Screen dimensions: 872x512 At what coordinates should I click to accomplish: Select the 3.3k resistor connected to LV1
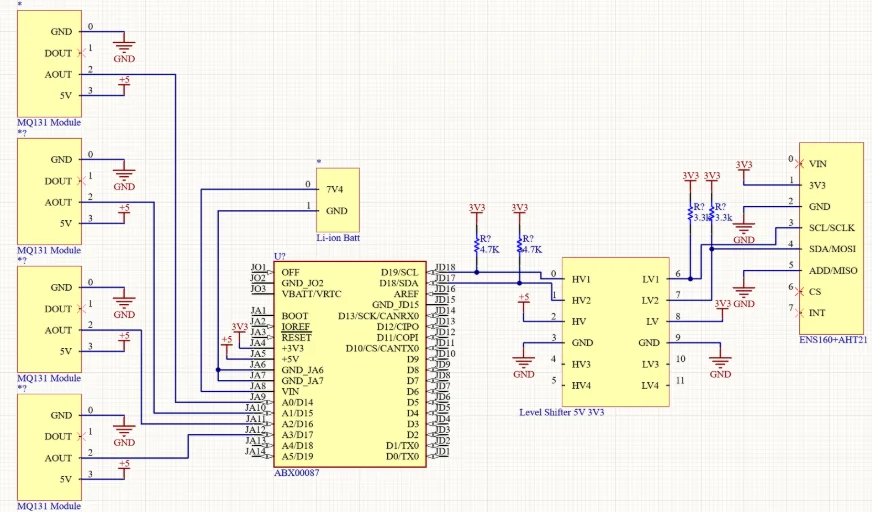(690, 212)
